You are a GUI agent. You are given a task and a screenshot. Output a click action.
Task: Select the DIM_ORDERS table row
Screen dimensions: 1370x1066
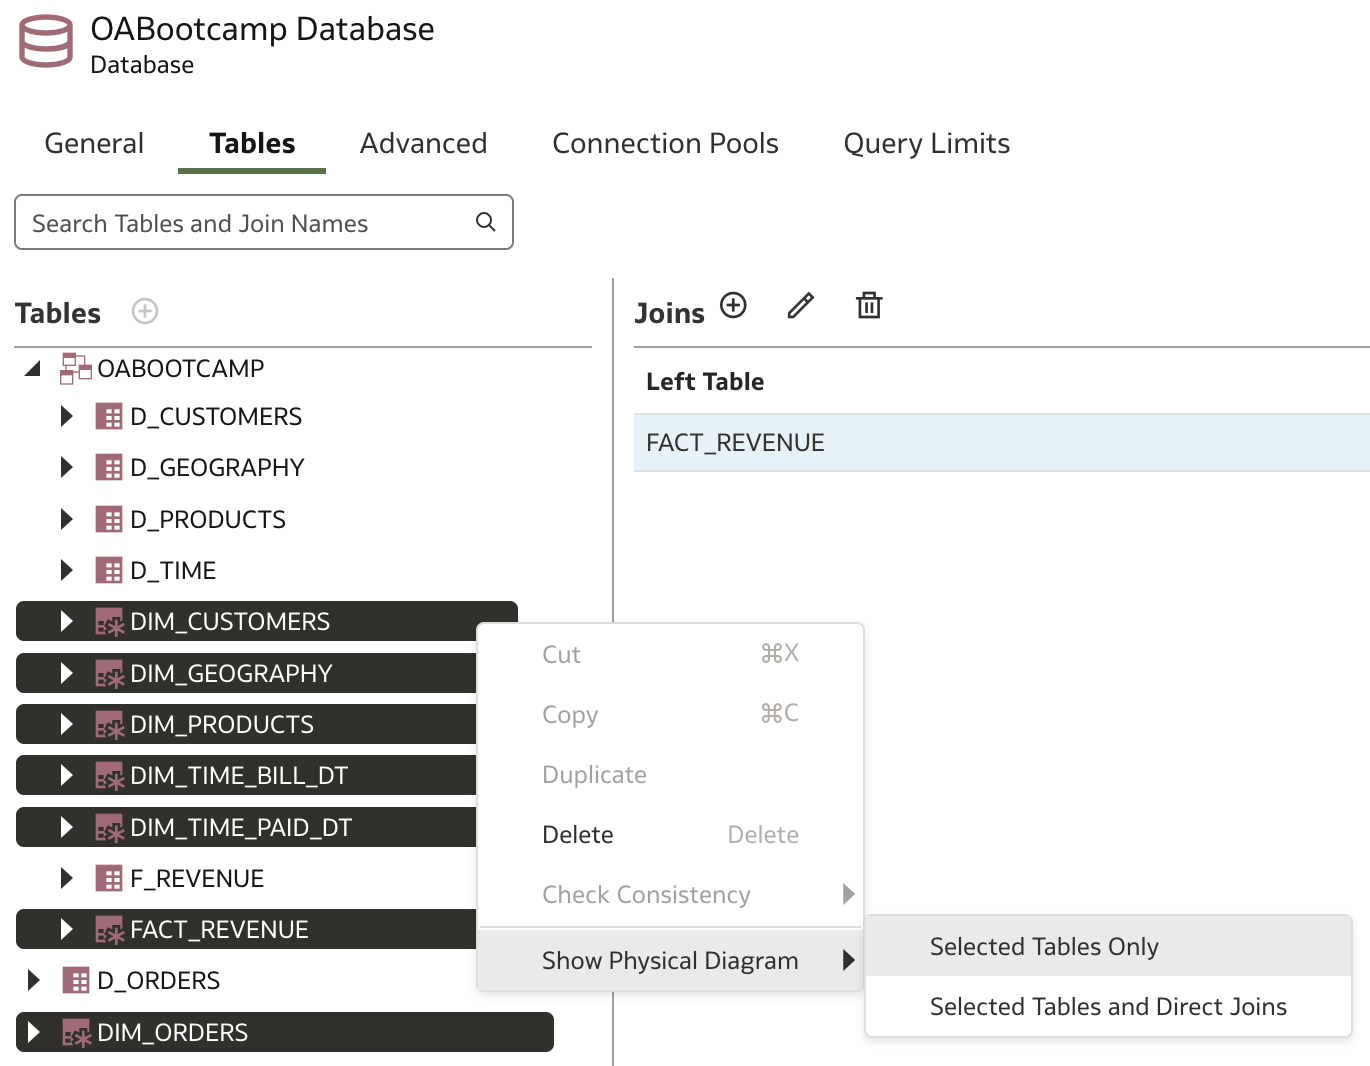285,1032
